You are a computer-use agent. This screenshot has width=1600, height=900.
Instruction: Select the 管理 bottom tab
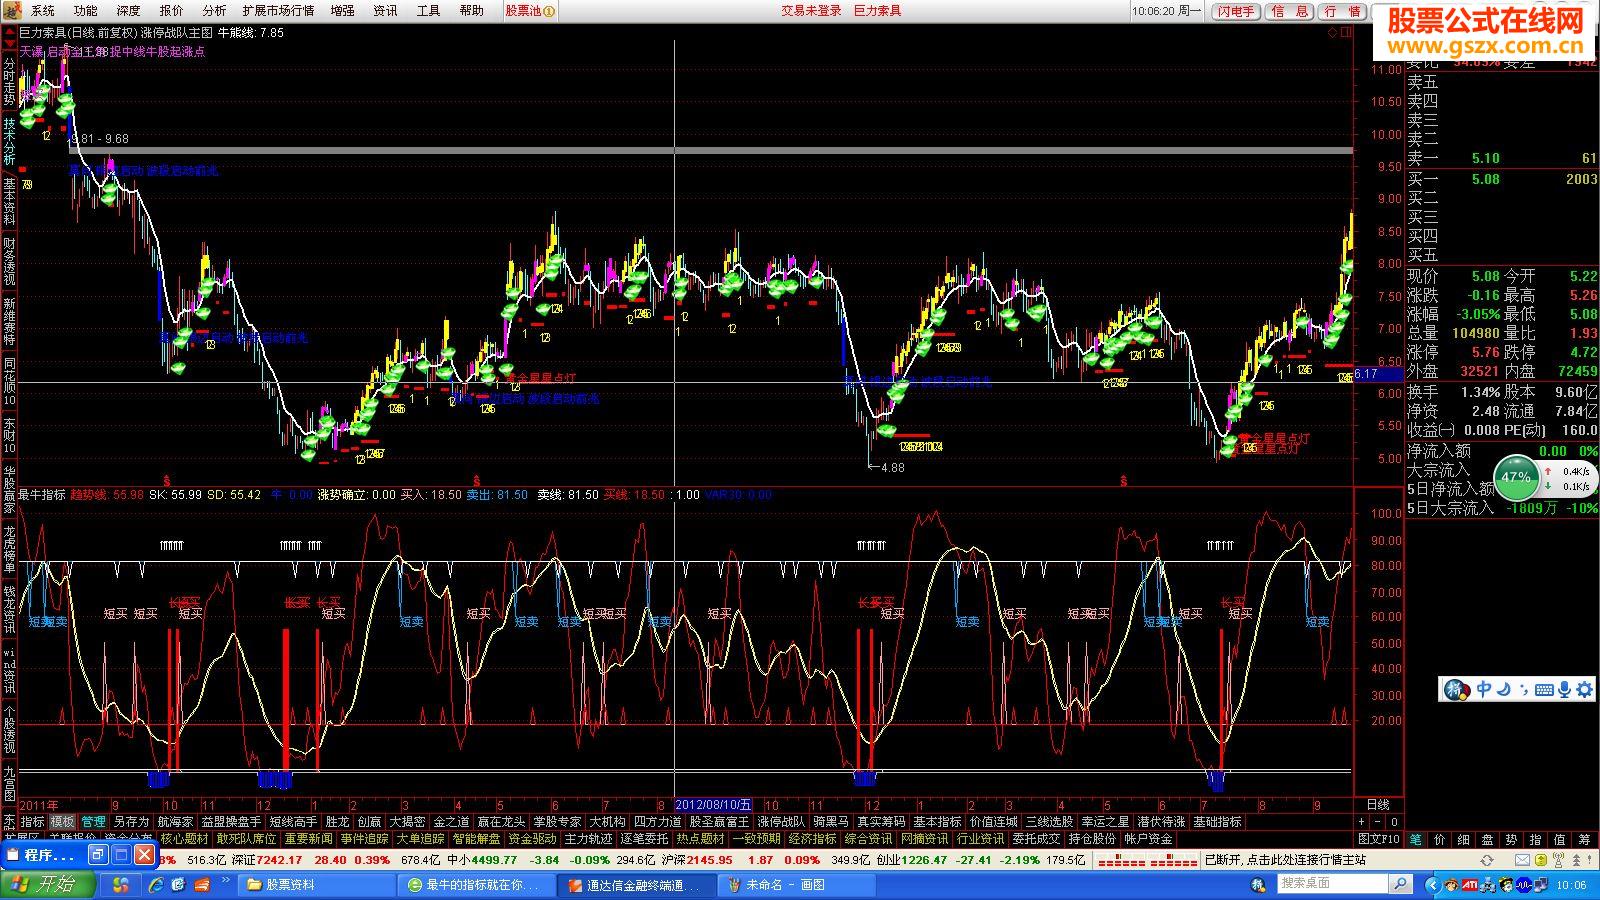[92, 822]
